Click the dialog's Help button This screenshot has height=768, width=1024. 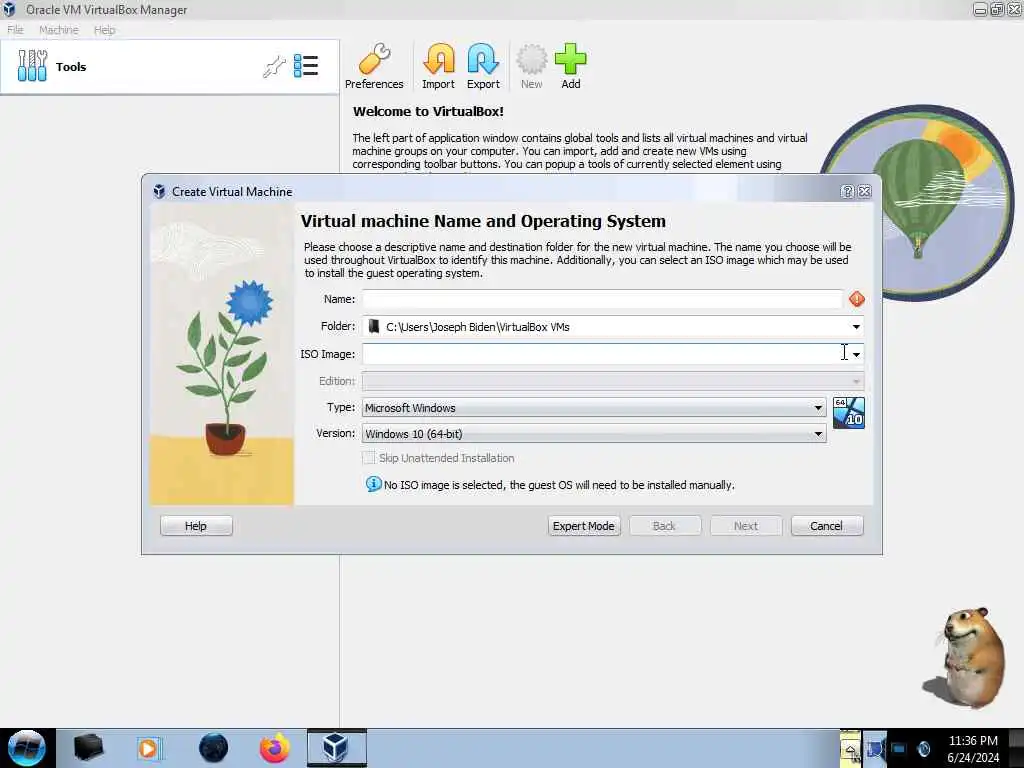point(196,526)
